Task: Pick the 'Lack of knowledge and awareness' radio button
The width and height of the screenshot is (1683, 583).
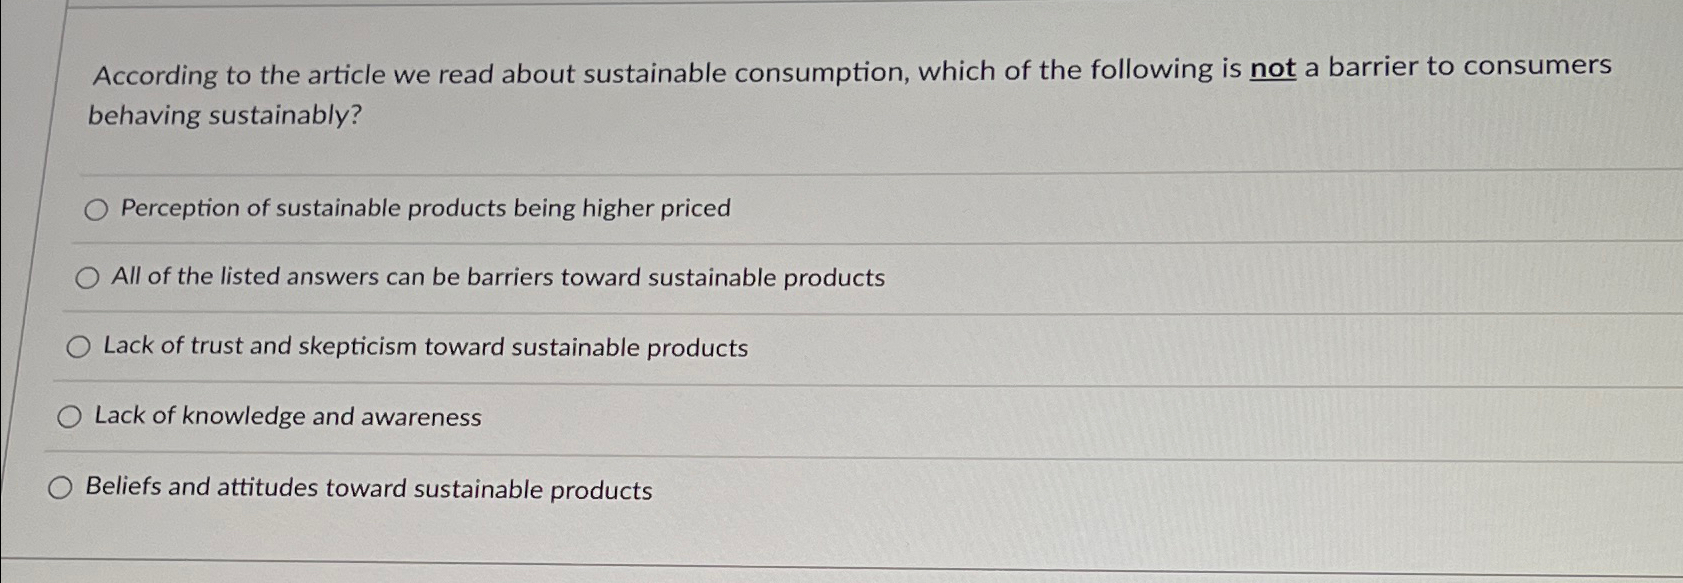Action: click(x=69, y=417)
